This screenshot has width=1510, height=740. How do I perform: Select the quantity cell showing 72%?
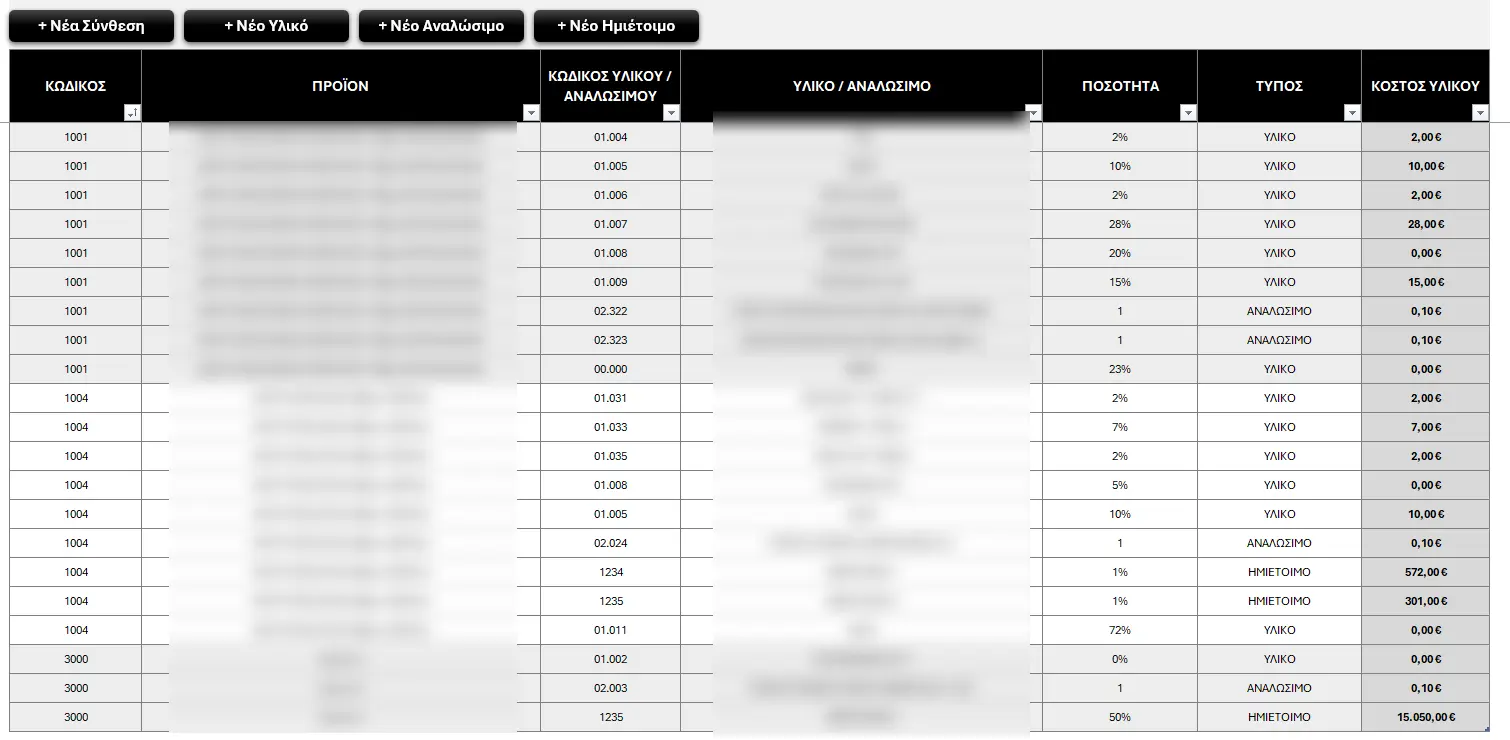tap(1119, 630)
